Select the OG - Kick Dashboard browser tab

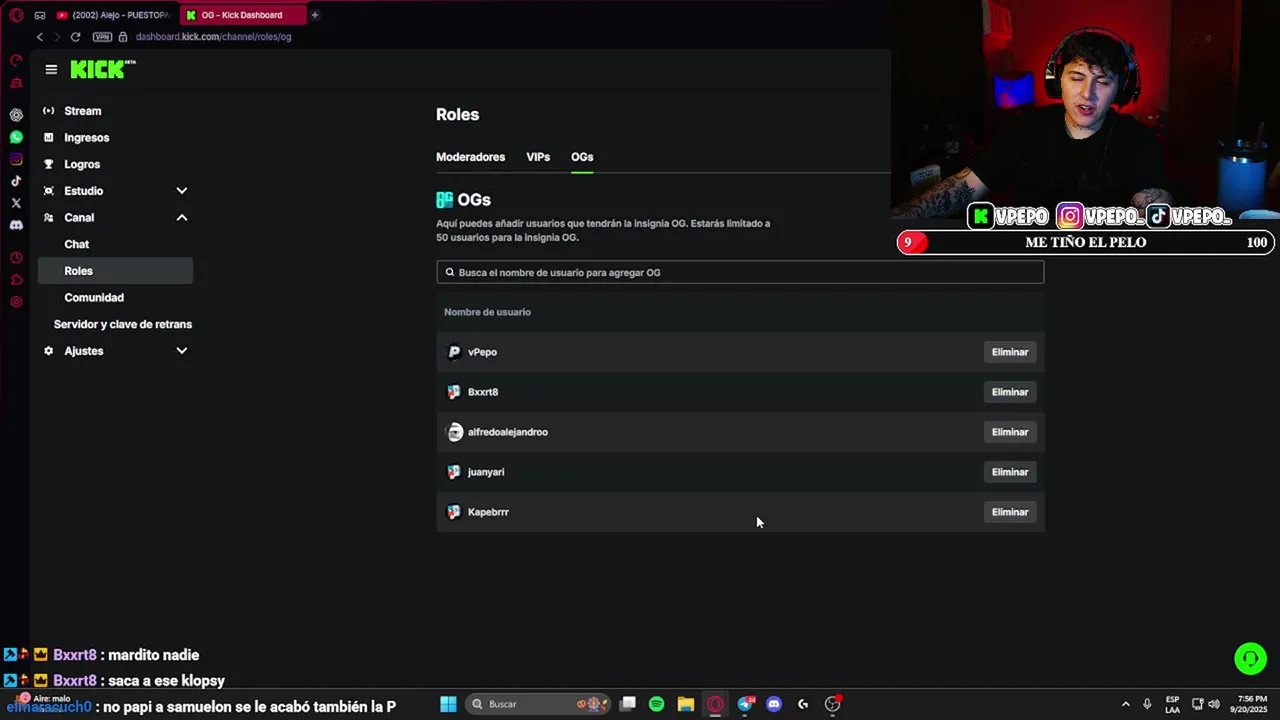coord(242,15)
